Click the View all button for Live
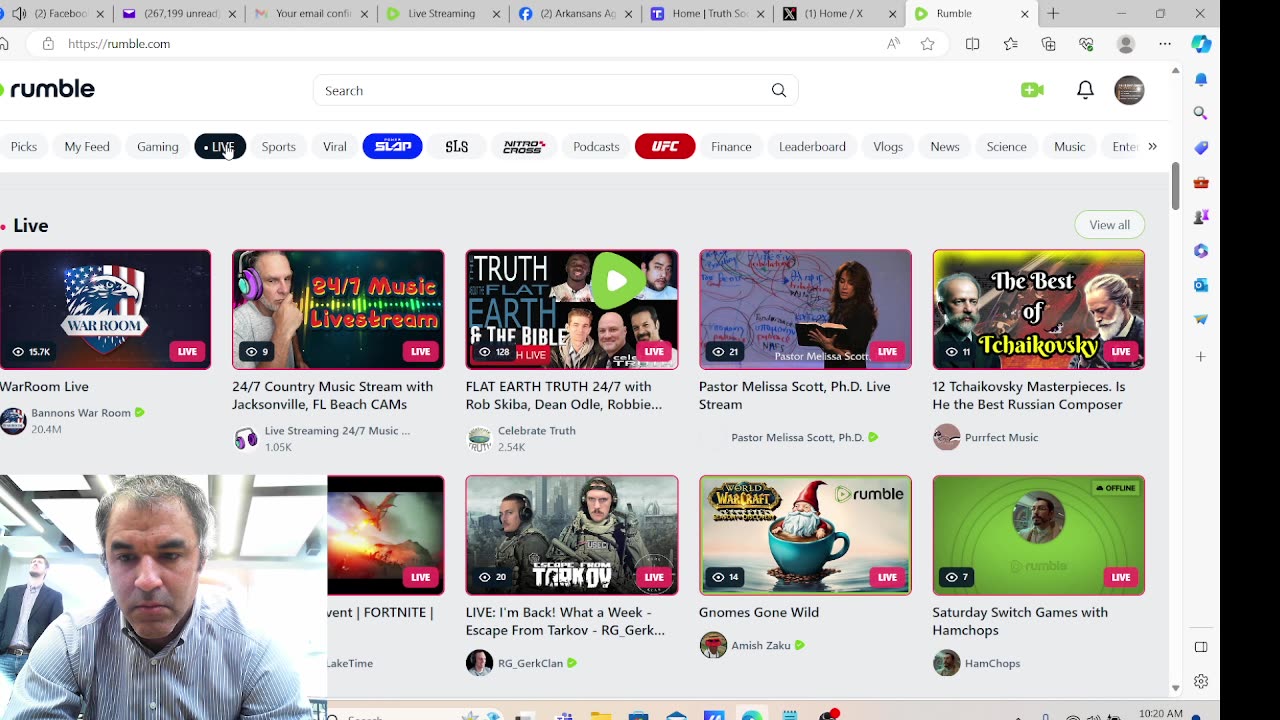Screen dimensions: 1280x720 click(1110, 225)
